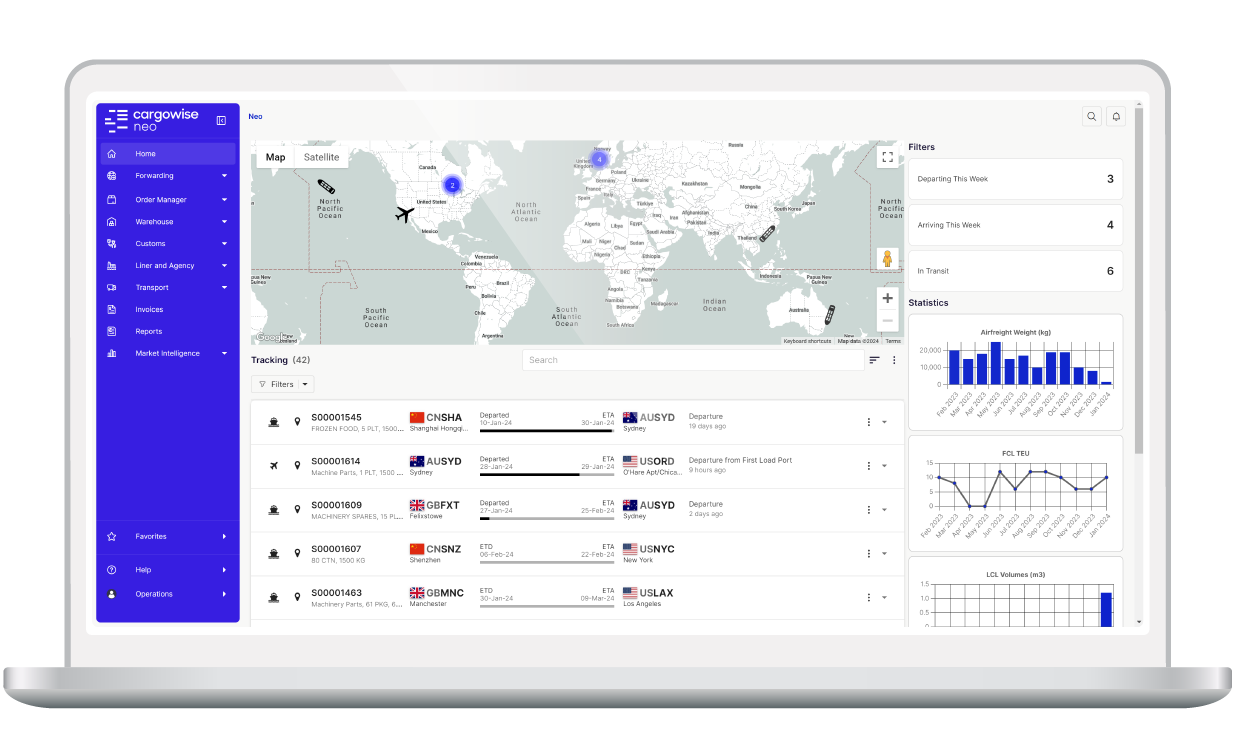The image size is (1236, 741).
Task: Click the airplane marker on the map
Action: coord(405,214)
